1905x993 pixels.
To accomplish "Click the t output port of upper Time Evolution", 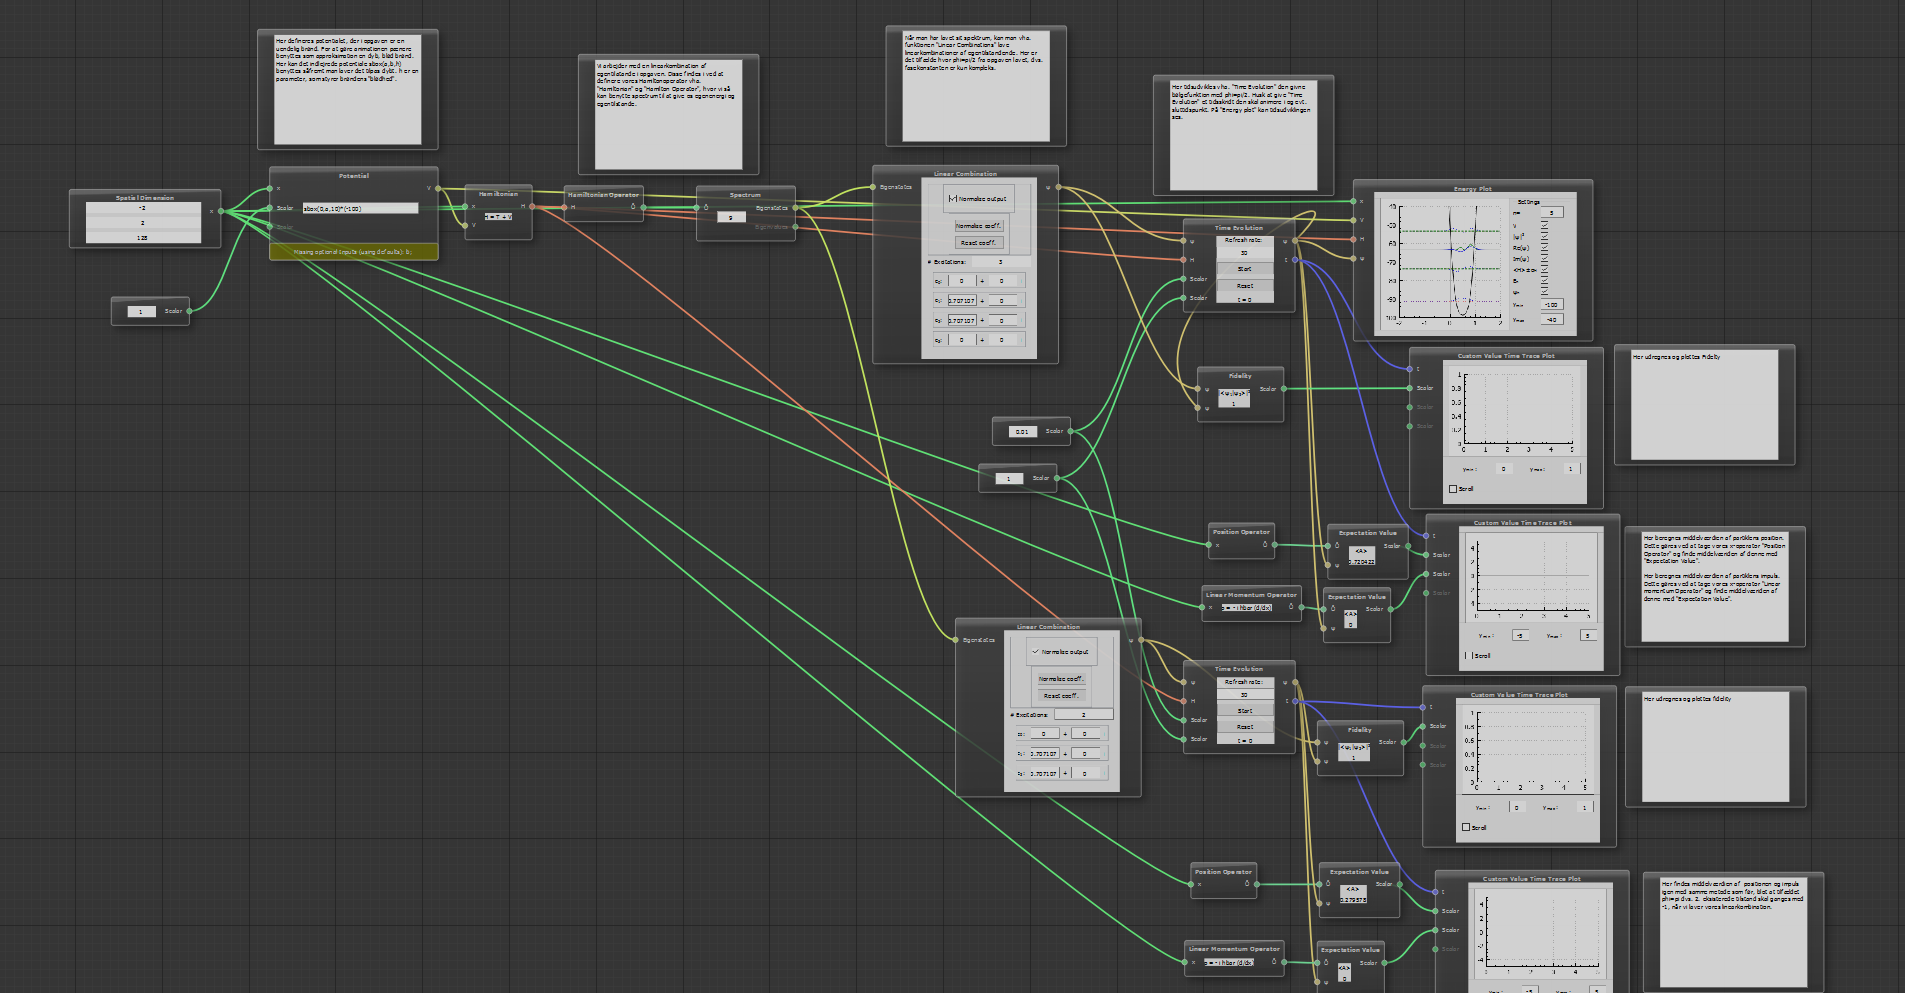I will (1295, 260).
